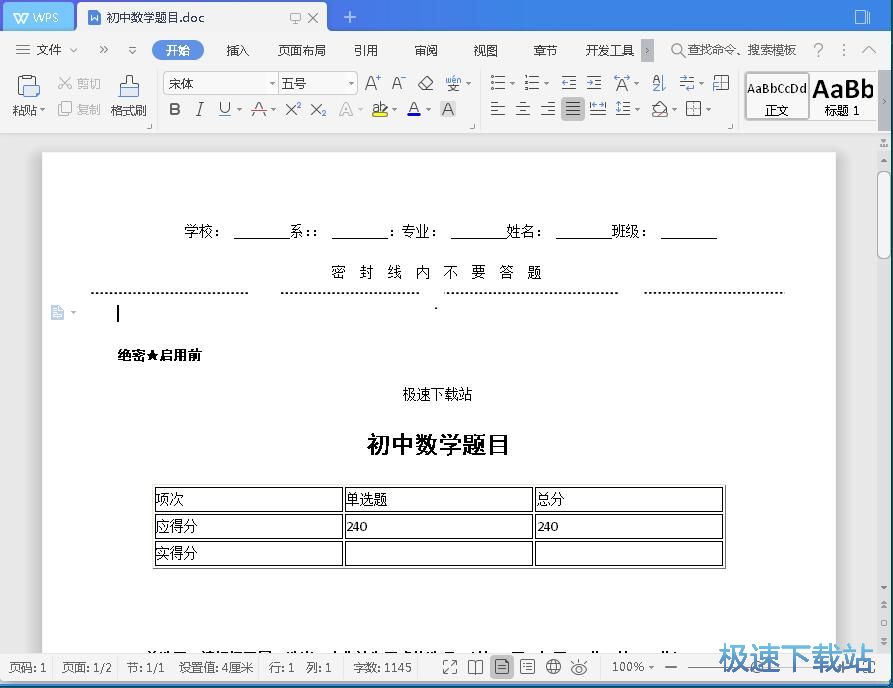Viewport: 893px width, 688px height.
Task: Expand the bullet style dropdown arrow
Action: tap(512, 84)
